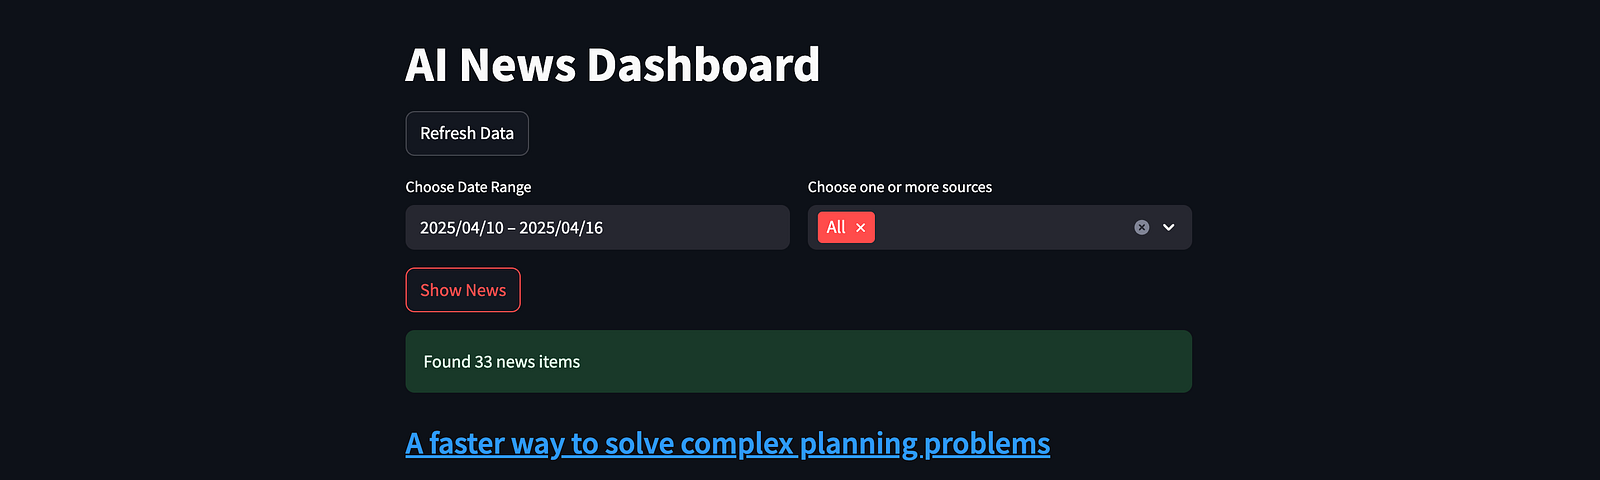Click the word 'Dashboard' in the page title
This screenshot has width=1600, height=480.
click(703, 65)
